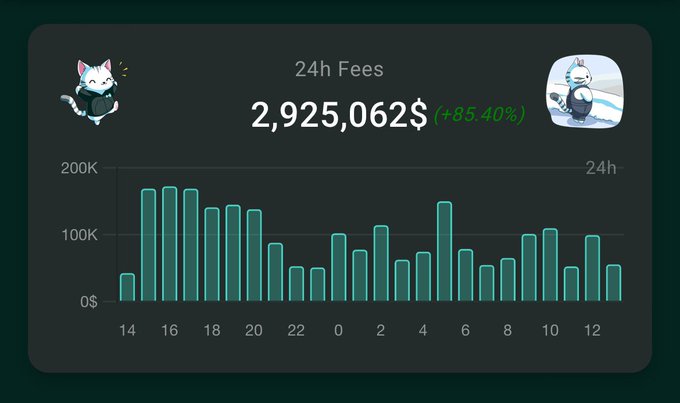
Task: Click the 100K y-axis label
Action: pos(79,235)
